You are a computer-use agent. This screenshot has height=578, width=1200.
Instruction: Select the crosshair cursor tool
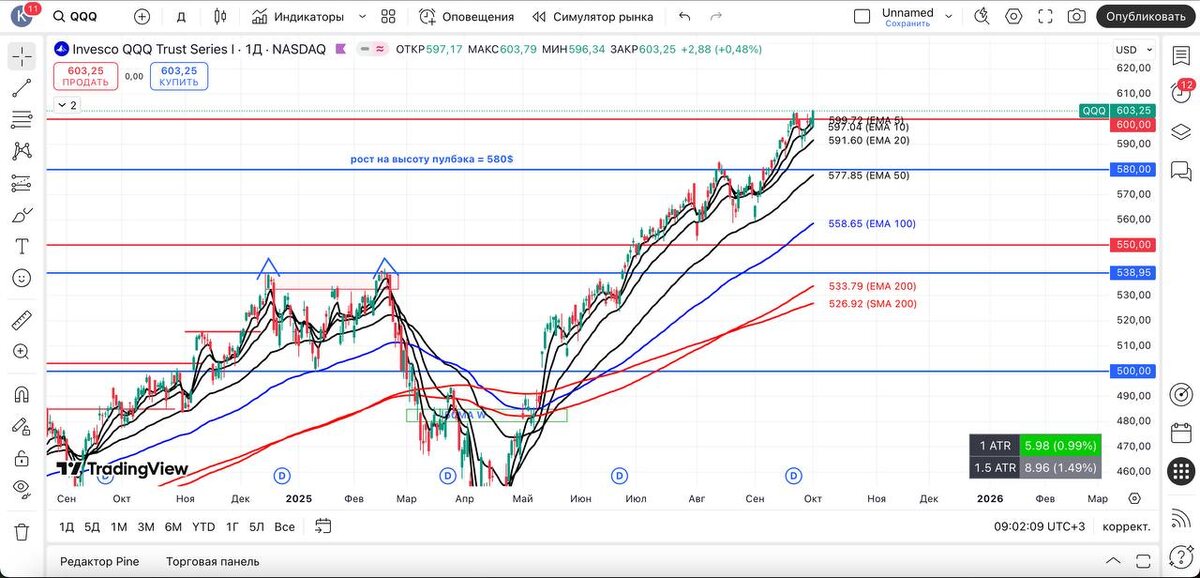click(x=21, y=57)
